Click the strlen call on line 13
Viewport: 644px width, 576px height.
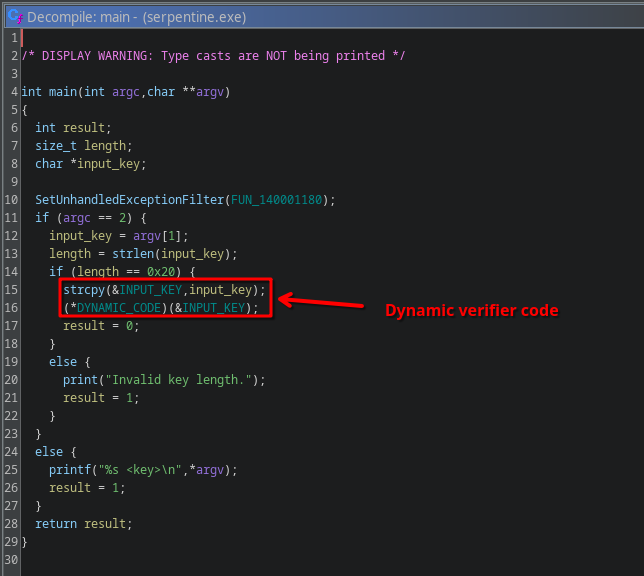click(x=133, y=254)
